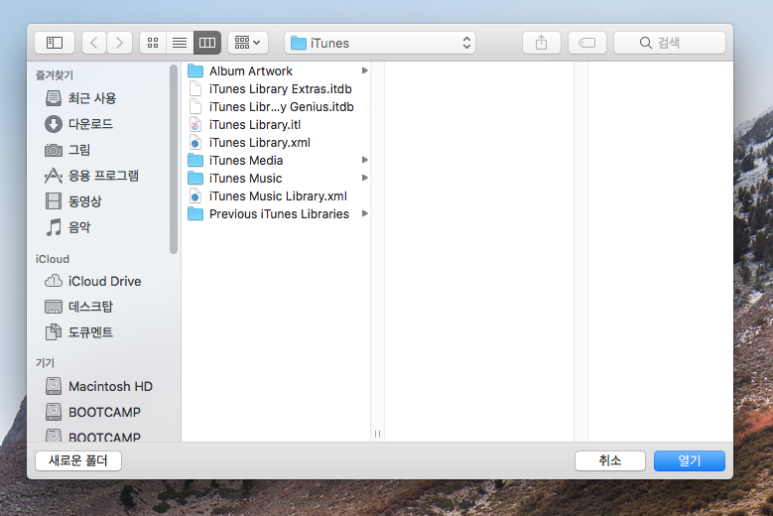This screenshot has height=516, width=773.
Task: Click the cloud icon beside iCloud Drive
Action: click(x=53, y=281)
